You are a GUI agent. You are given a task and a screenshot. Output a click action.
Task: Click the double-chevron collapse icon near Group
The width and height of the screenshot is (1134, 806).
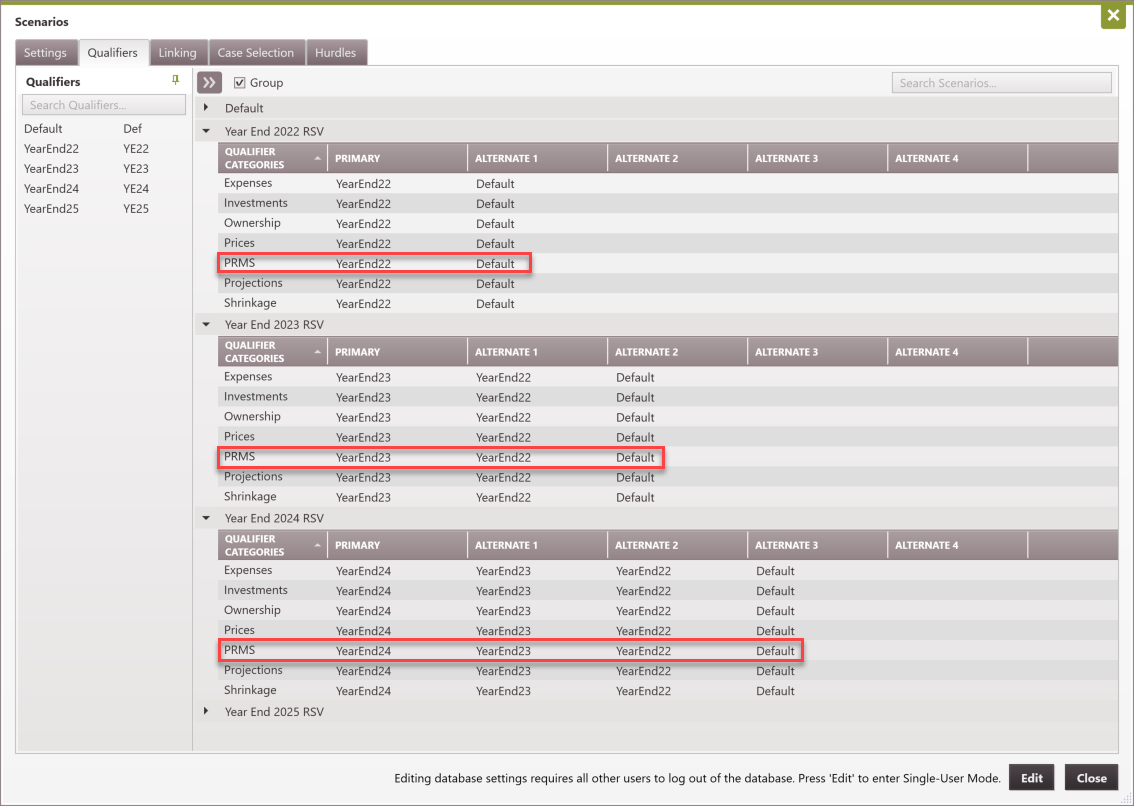[206, 82]
